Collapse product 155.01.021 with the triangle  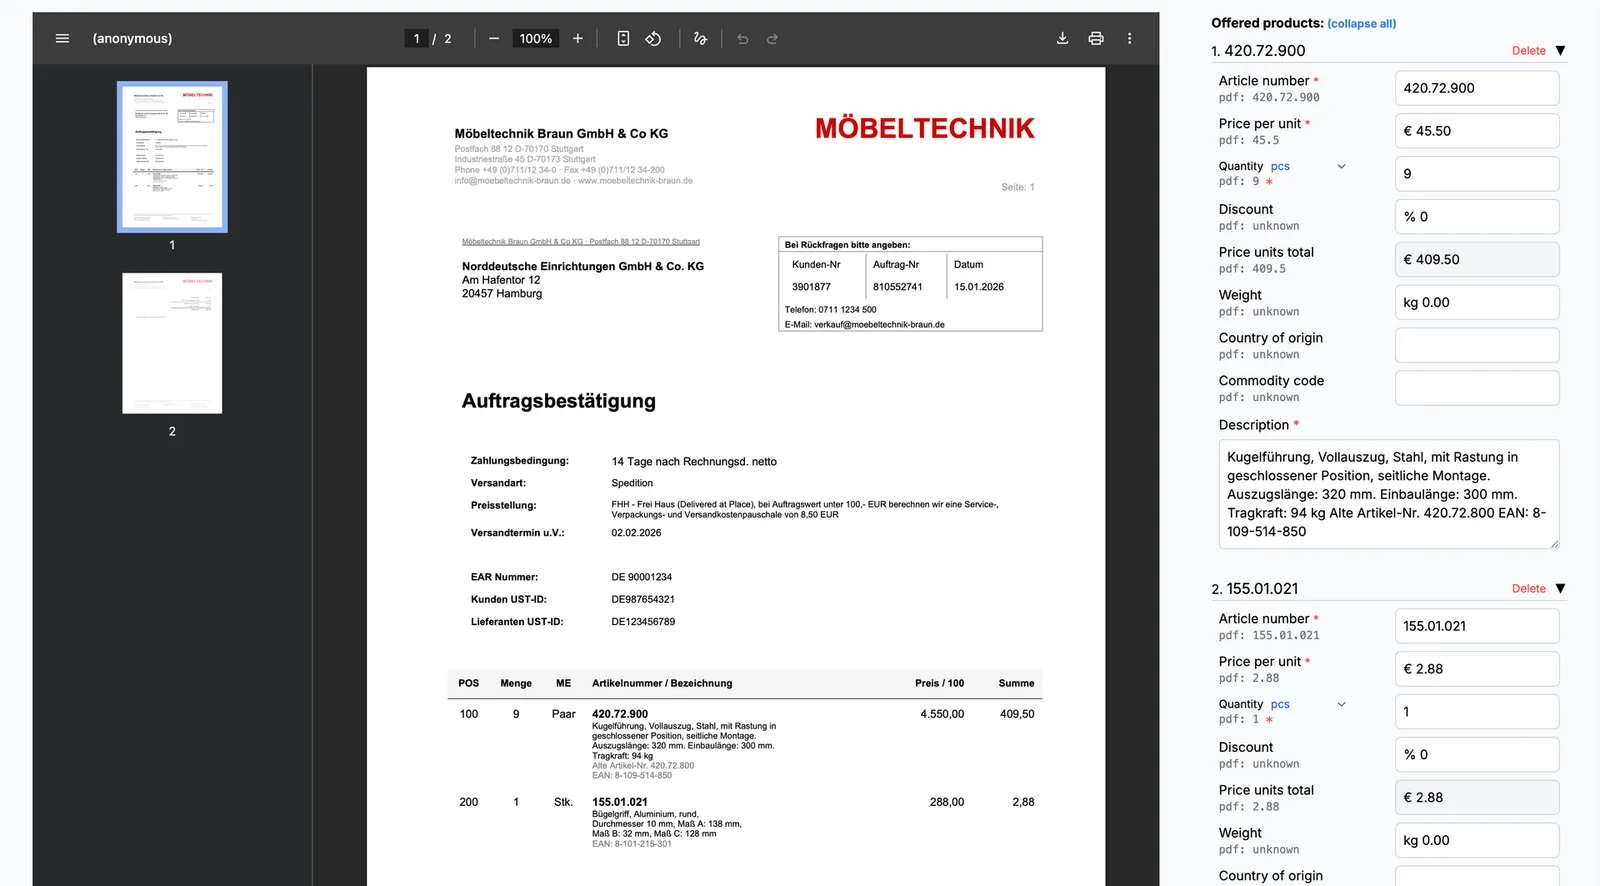click(1560, 589)
